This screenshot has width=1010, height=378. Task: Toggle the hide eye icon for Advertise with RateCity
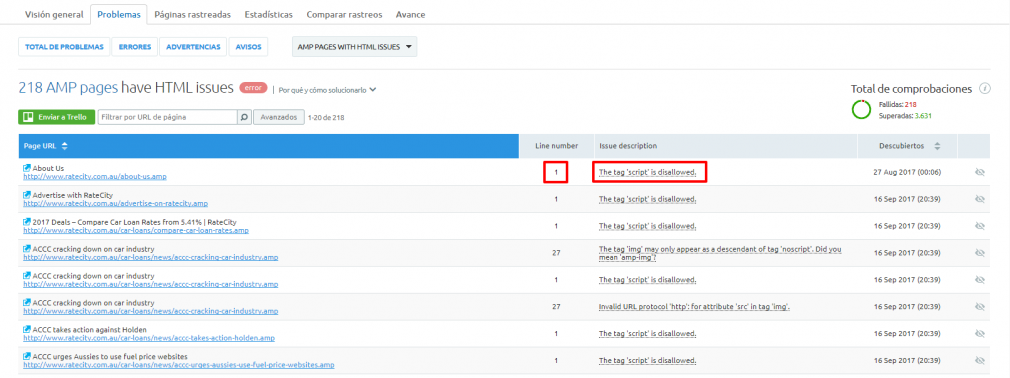click(980, 200)
